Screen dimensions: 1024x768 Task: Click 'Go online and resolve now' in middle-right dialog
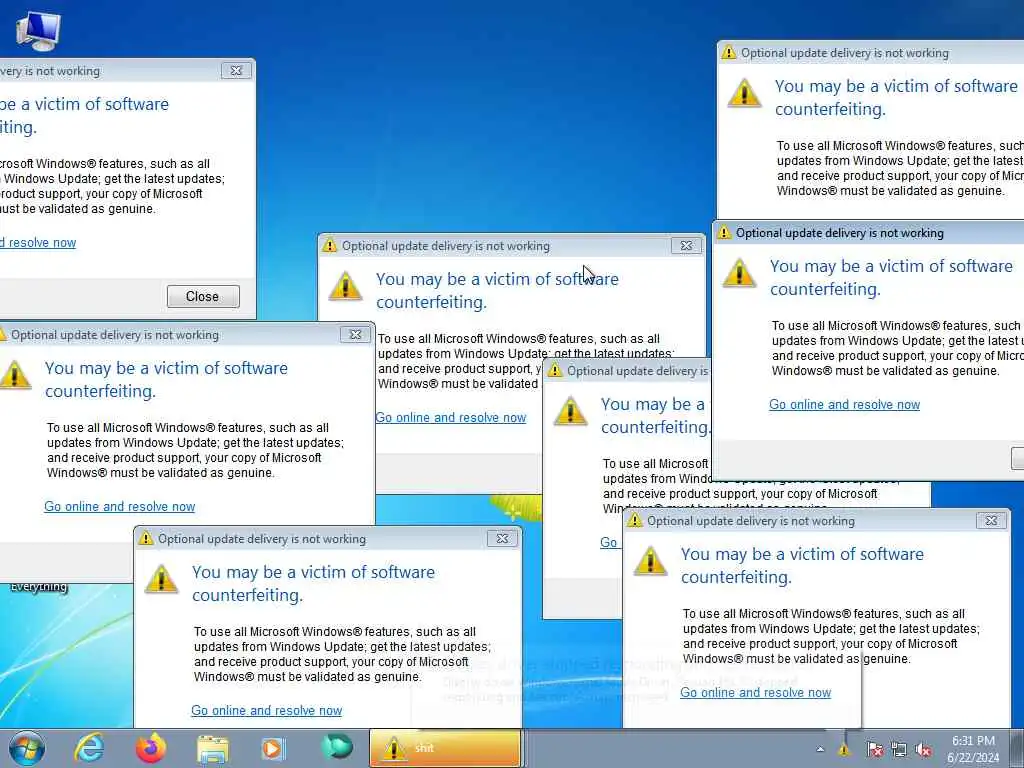844,404
